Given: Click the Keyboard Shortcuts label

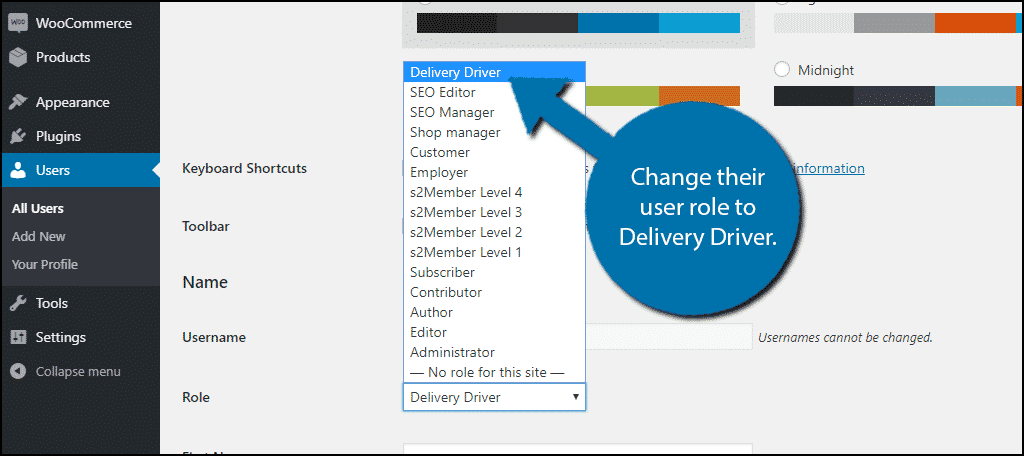Looking at the screenshot, I should point(244,168).
